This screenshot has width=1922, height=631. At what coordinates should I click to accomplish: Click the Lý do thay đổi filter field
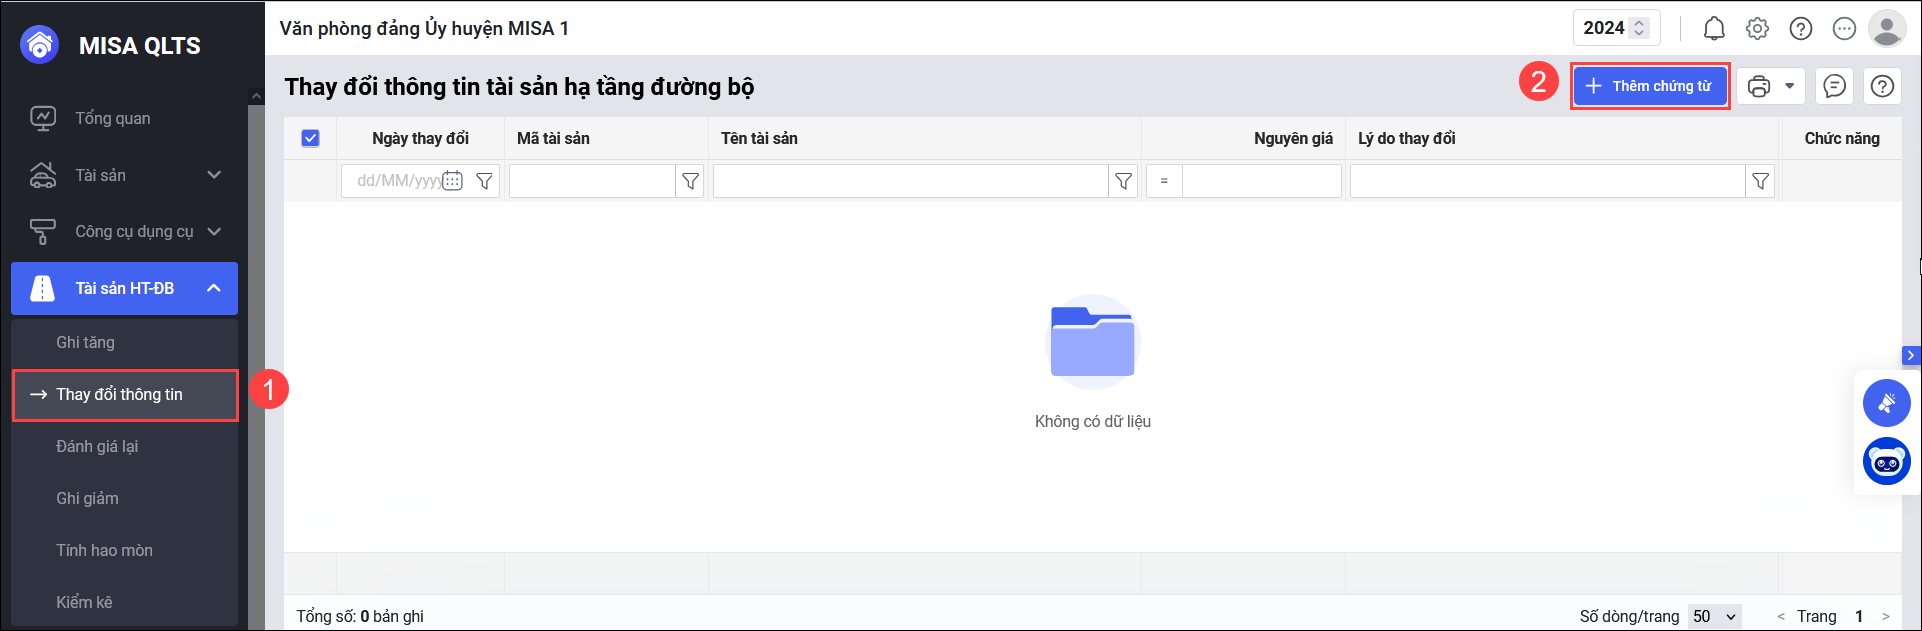[x=1547, y=181]
